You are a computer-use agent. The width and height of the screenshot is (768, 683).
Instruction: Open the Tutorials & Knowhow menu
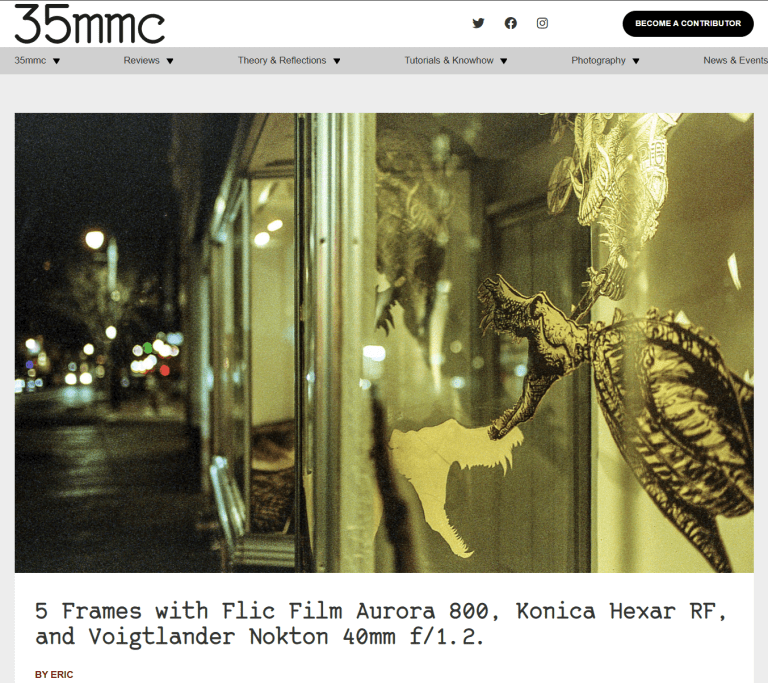tap(449, 60)
